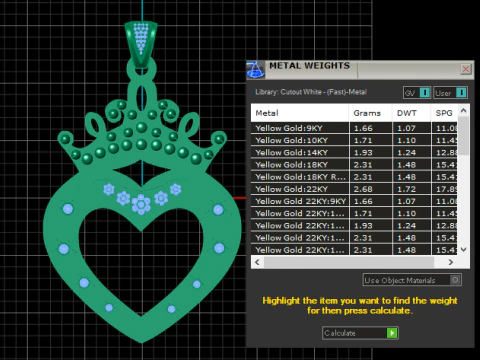This screenshot has height=360, width=480.
Task: Click the Grams column header
Action: coord(370,113)
